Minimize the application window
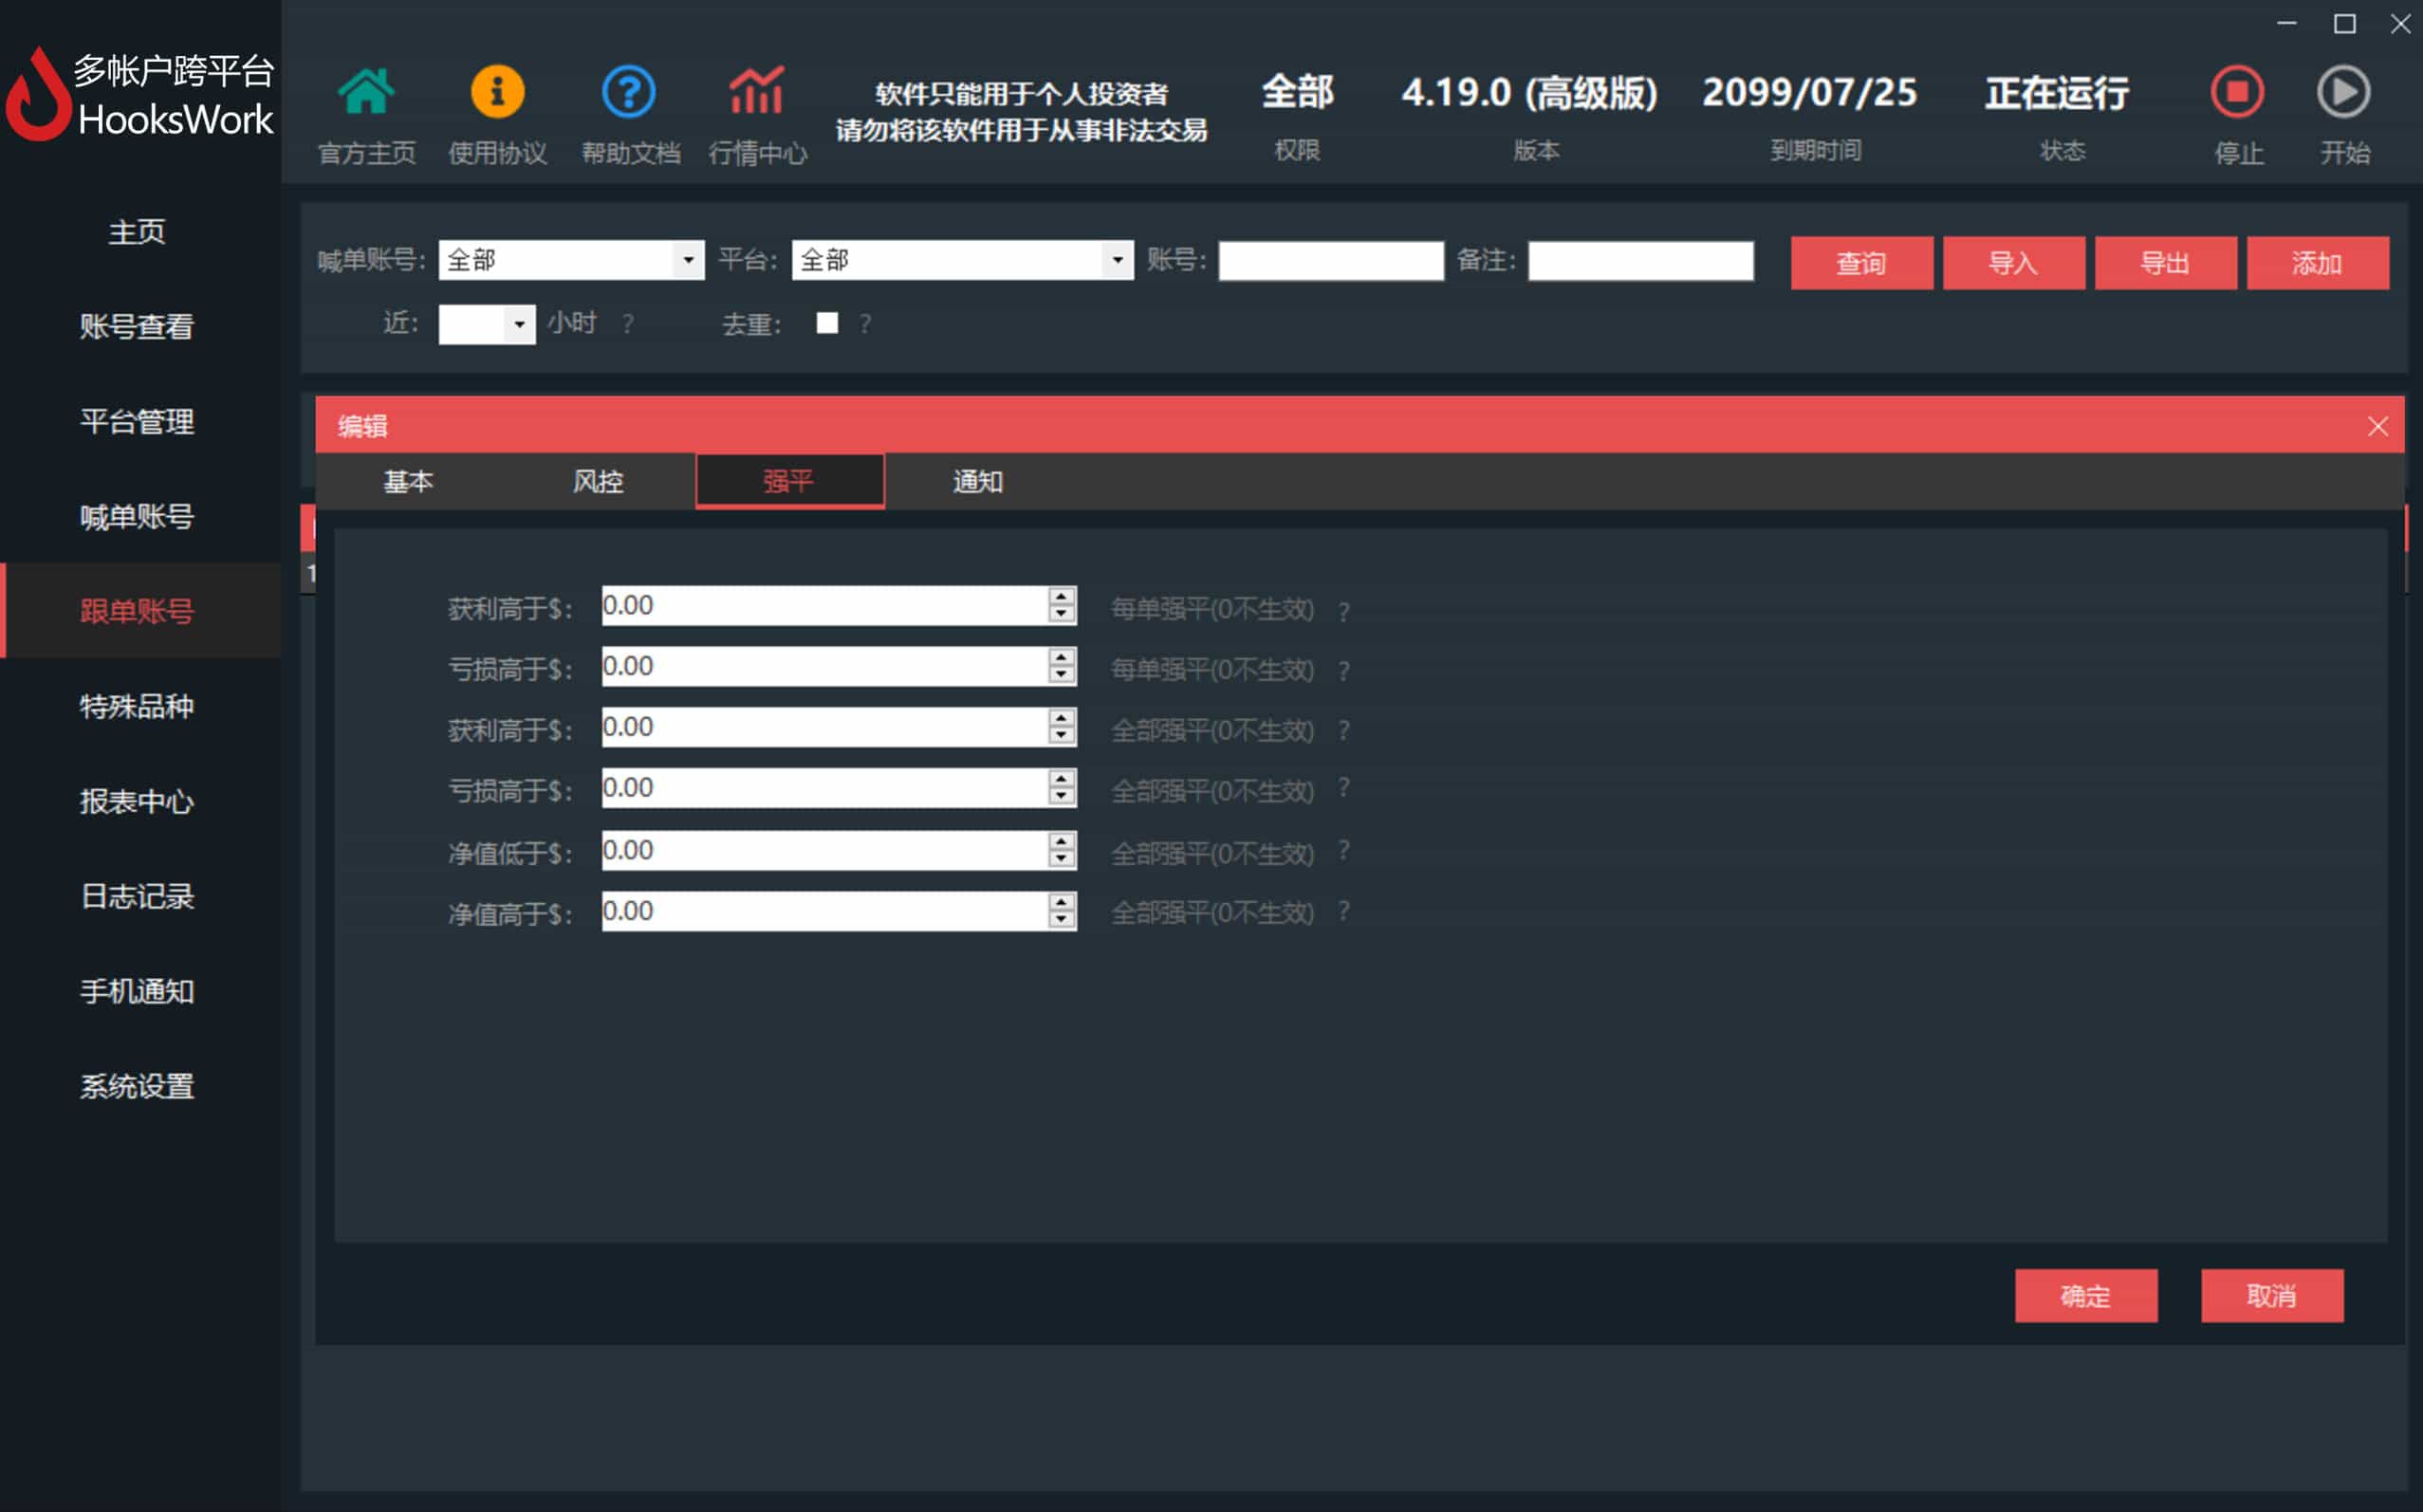Viewport: 2423px width, 1512px height. [2286, 23]
